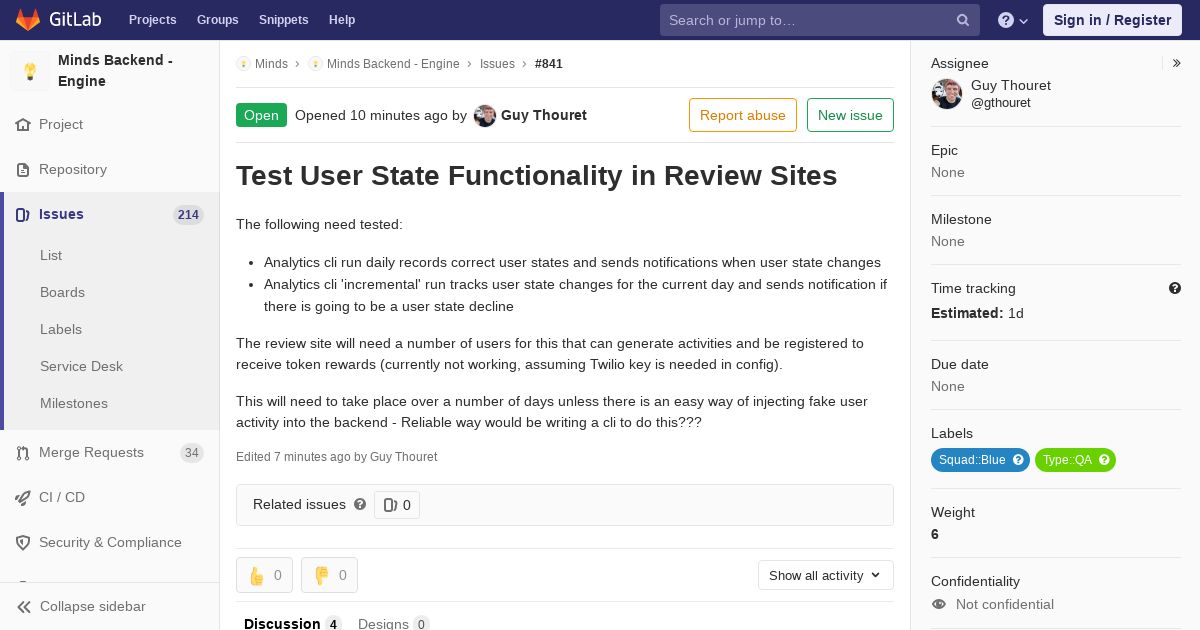Open the issues List sidebar item
The width and height of the screenshot is (1200, 630).
pos(51,255)
